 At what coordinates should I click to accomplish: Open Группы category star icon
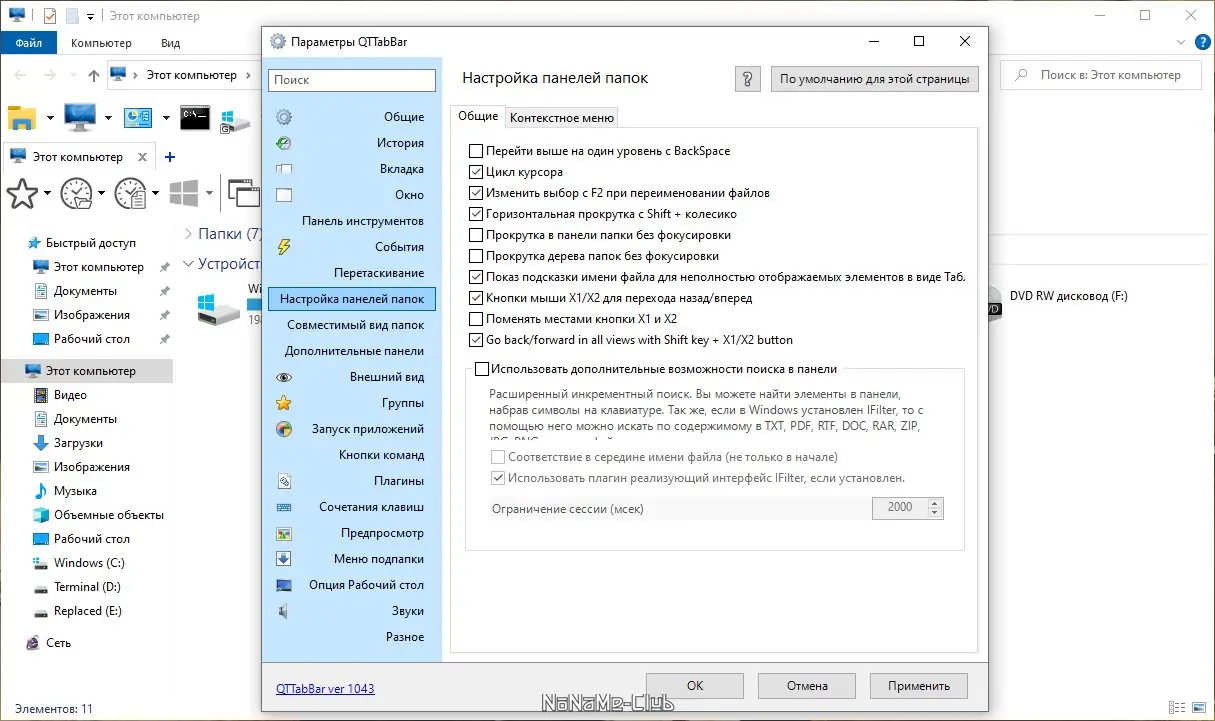click(x=284, y=403)
